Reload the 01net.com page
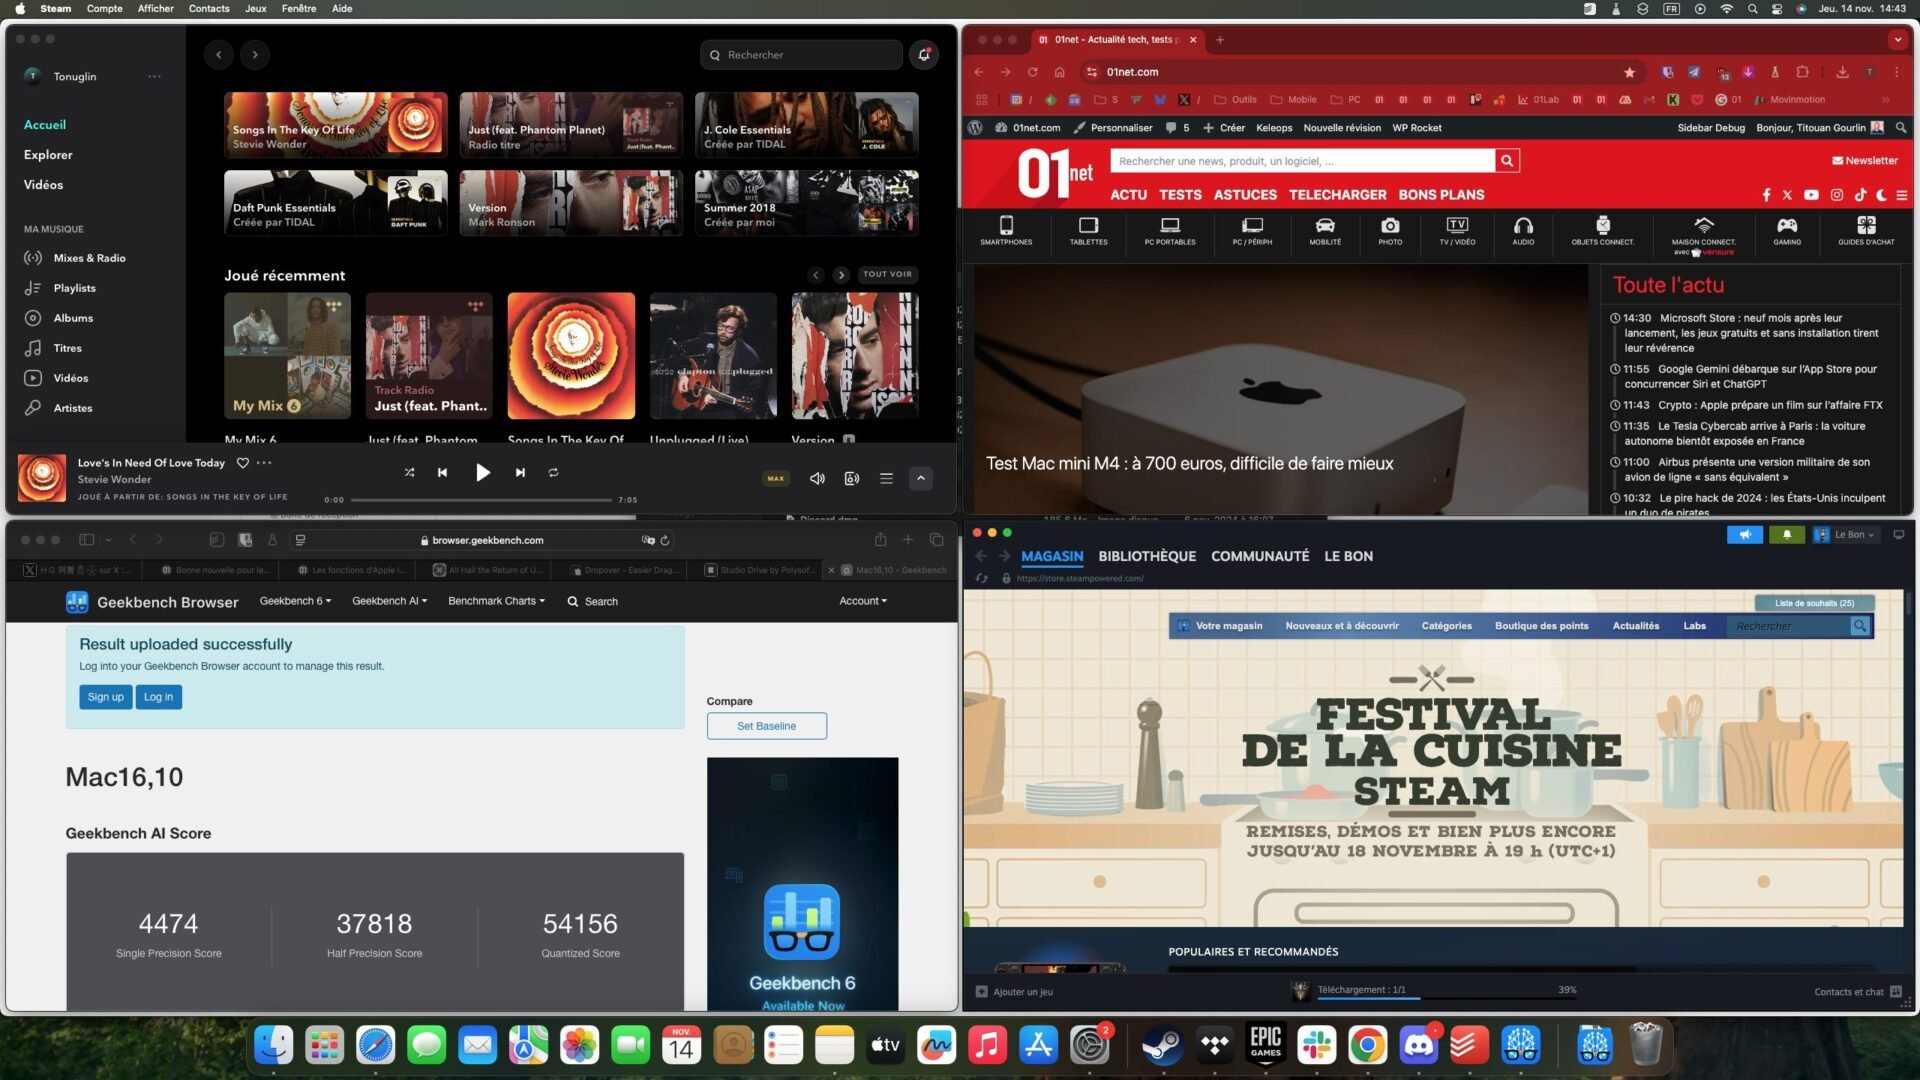 pos(1032,72)
